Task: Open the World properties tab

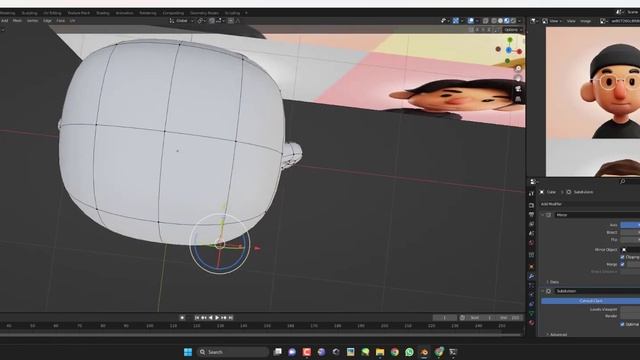Action: [x=531, y=243]
